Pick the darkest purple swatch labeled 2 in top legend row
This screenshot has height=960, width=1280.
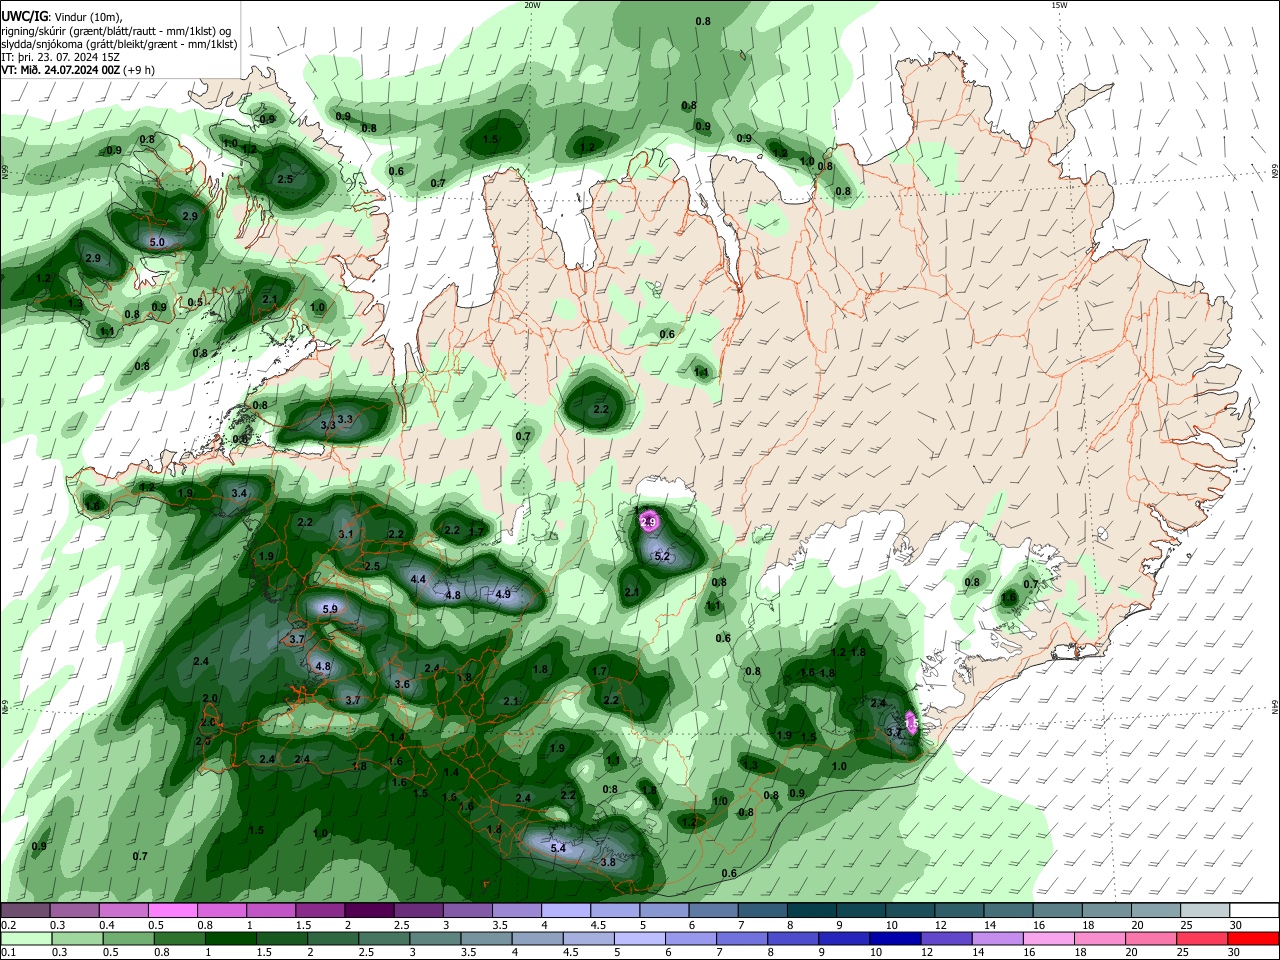point(369,910)
